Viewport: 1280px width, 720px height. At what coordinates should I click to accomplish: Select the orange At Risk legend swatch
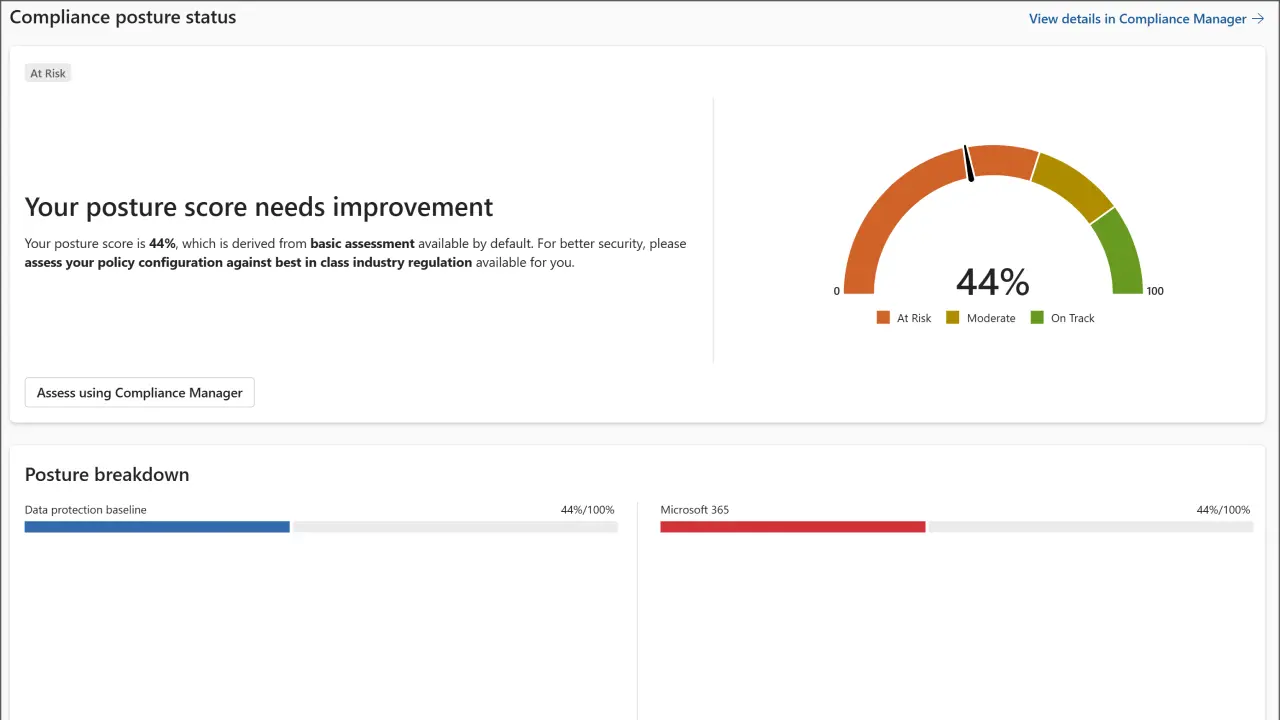pos(883,317)
